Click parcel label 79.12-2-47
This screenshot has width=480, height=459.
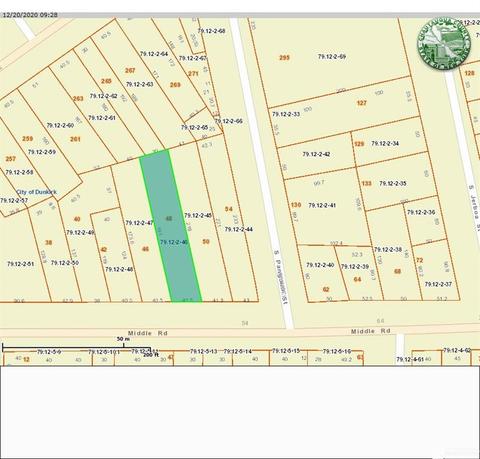coord(139,223)
